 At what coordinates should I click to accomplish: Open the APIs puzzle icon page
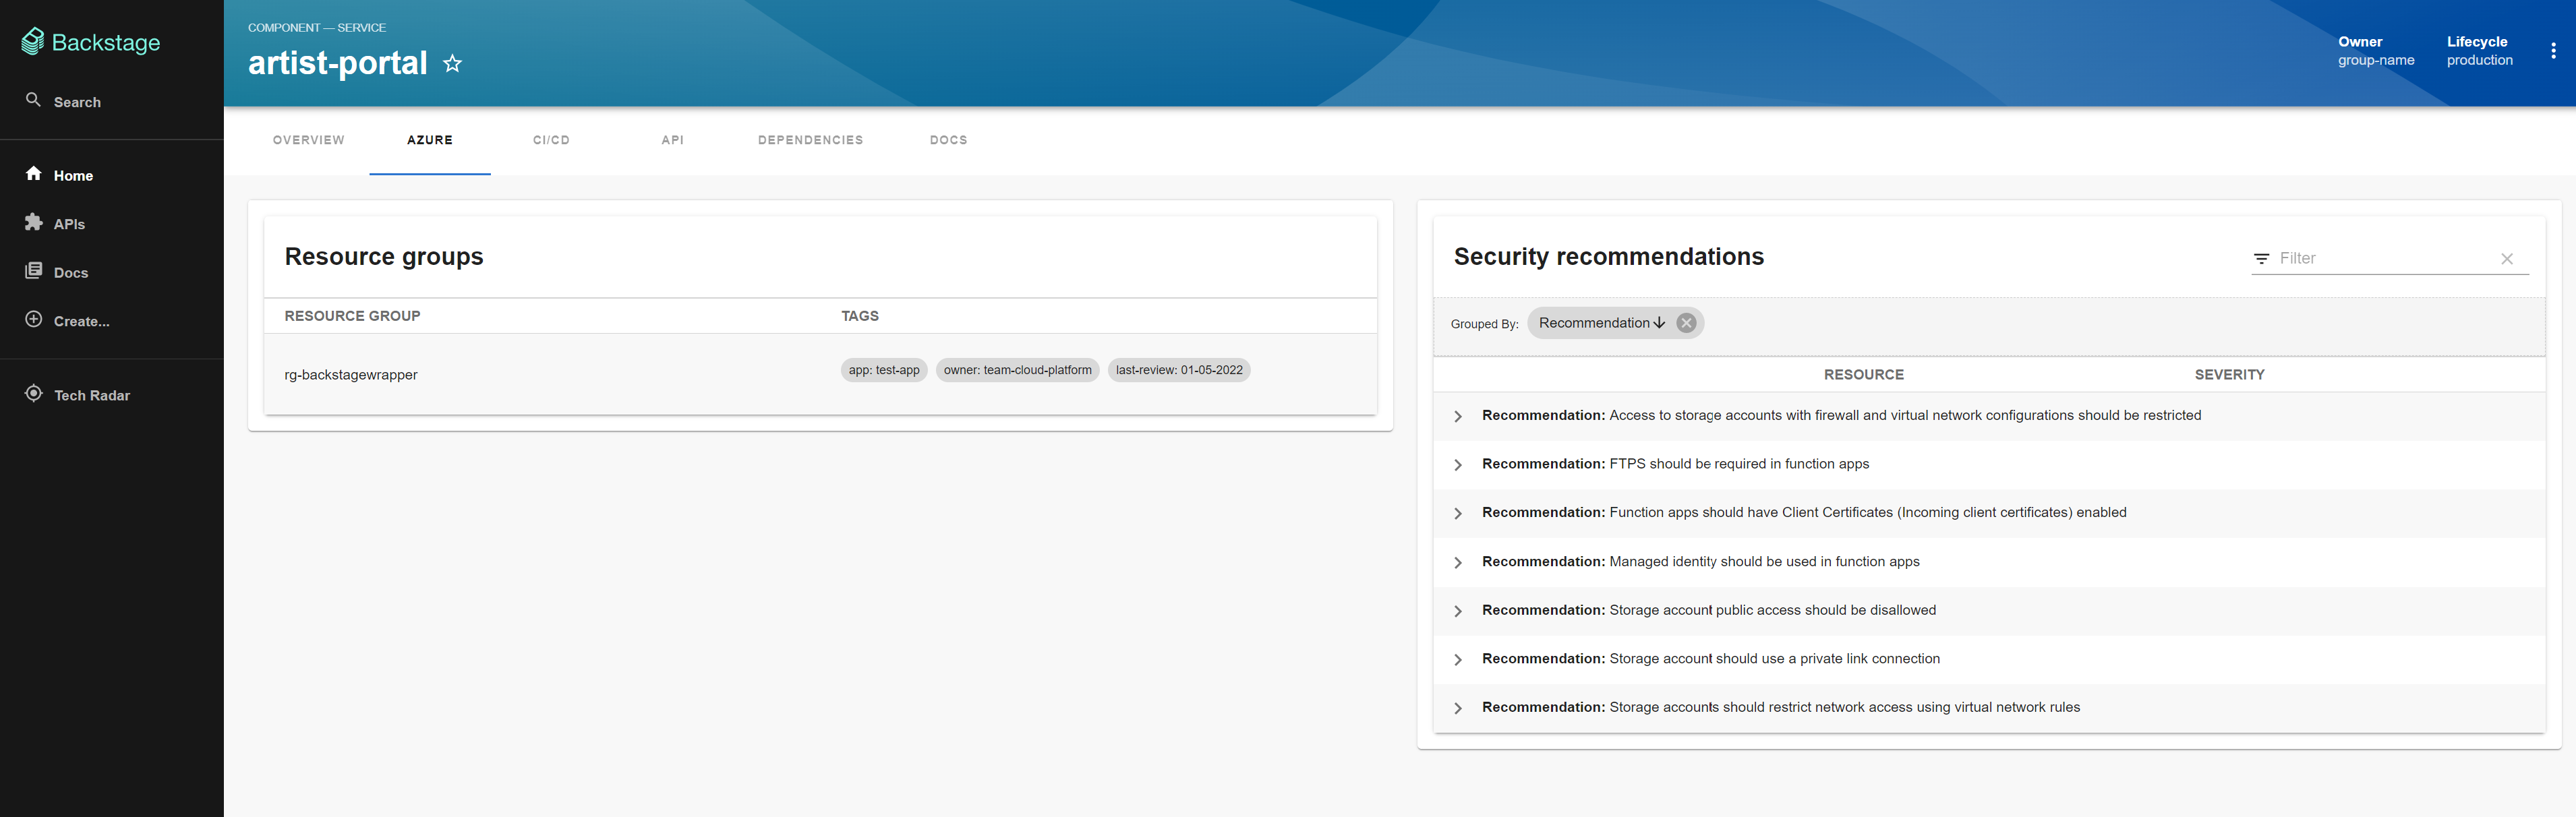34,222
